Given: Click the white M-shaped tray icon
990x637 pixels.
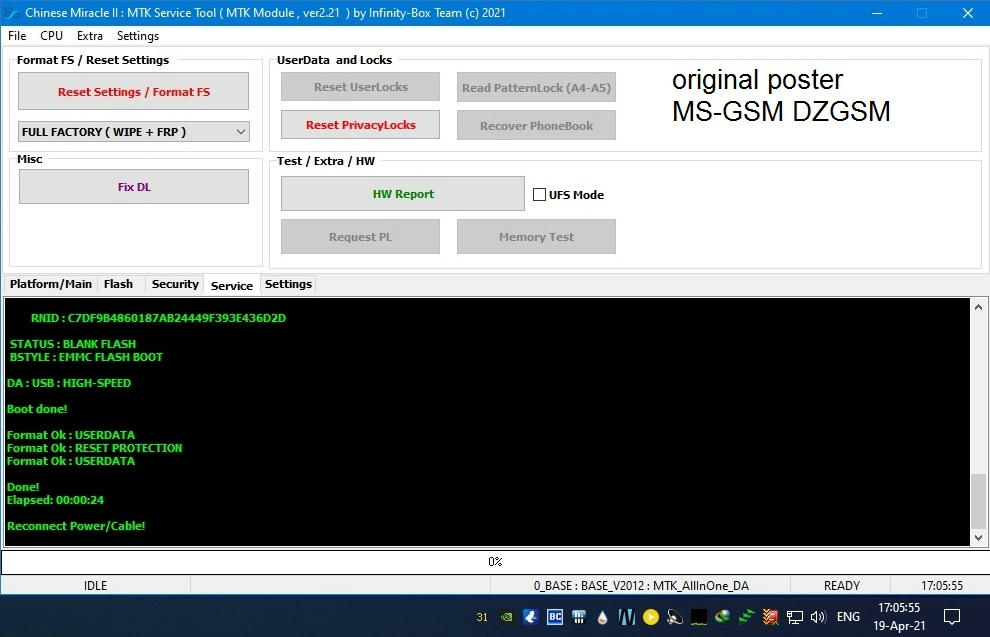Looking at the screenshot, I should [626, 617].
